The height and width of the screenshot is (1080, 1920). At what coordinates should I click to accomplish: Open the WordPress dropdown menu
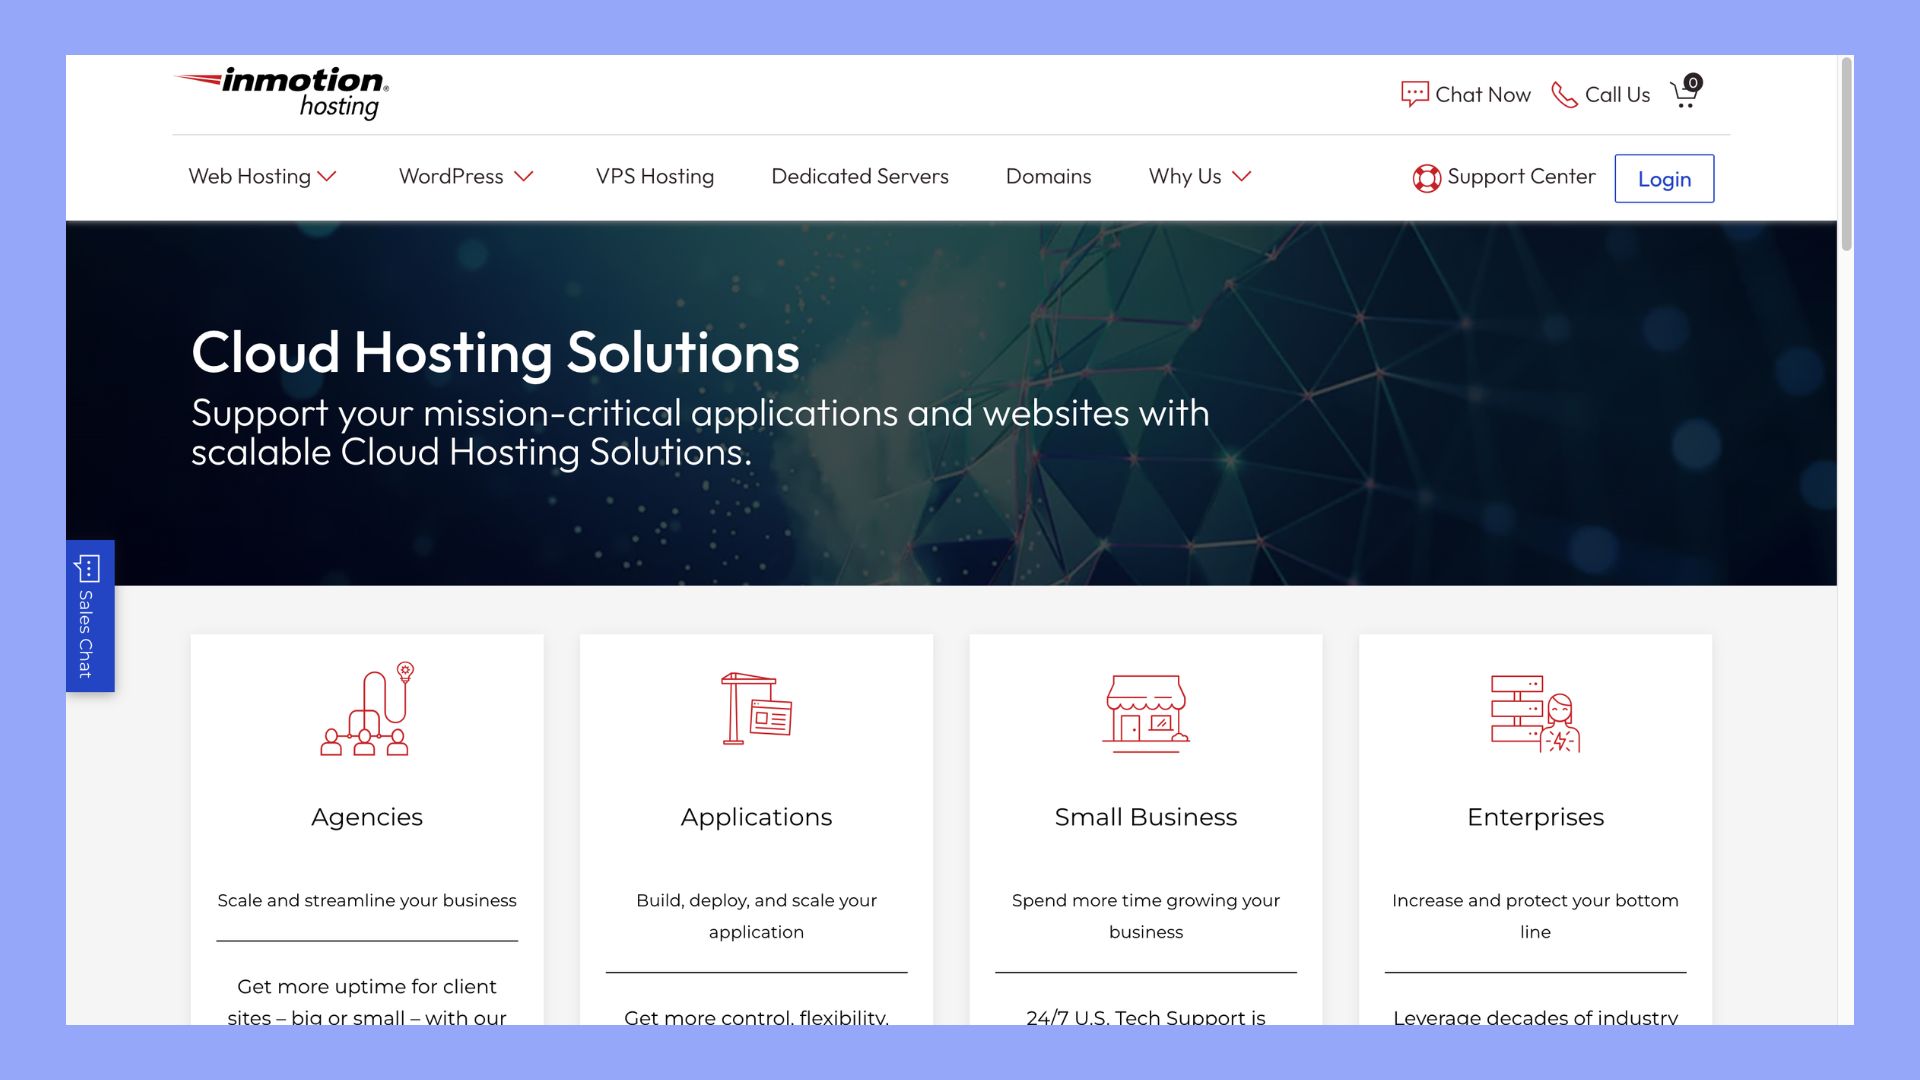tap(466, 176)
